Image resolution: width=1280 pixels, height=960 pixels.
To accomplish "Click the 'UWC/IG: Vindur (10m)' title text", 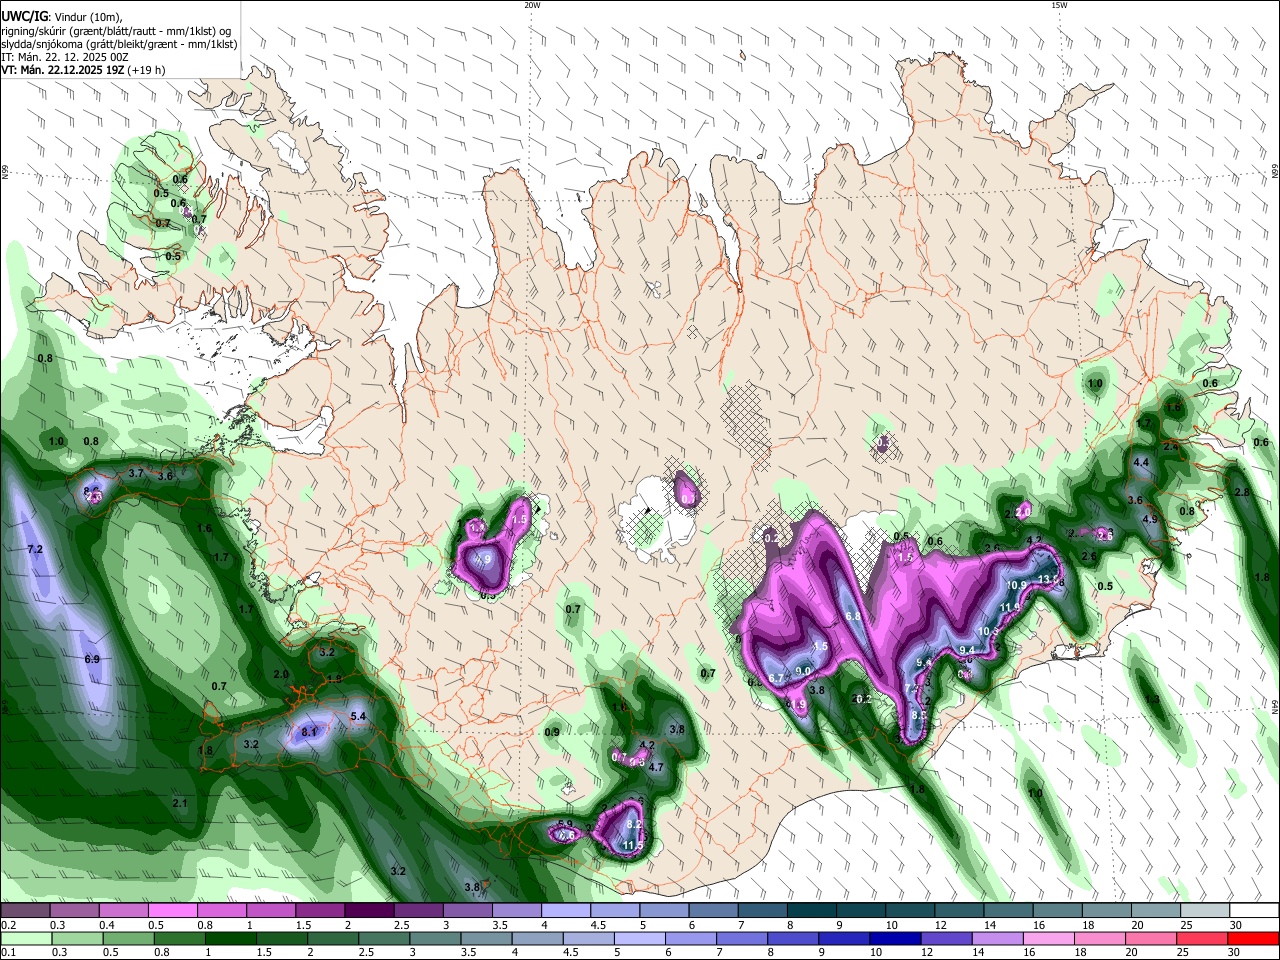I will coord(62,16).
